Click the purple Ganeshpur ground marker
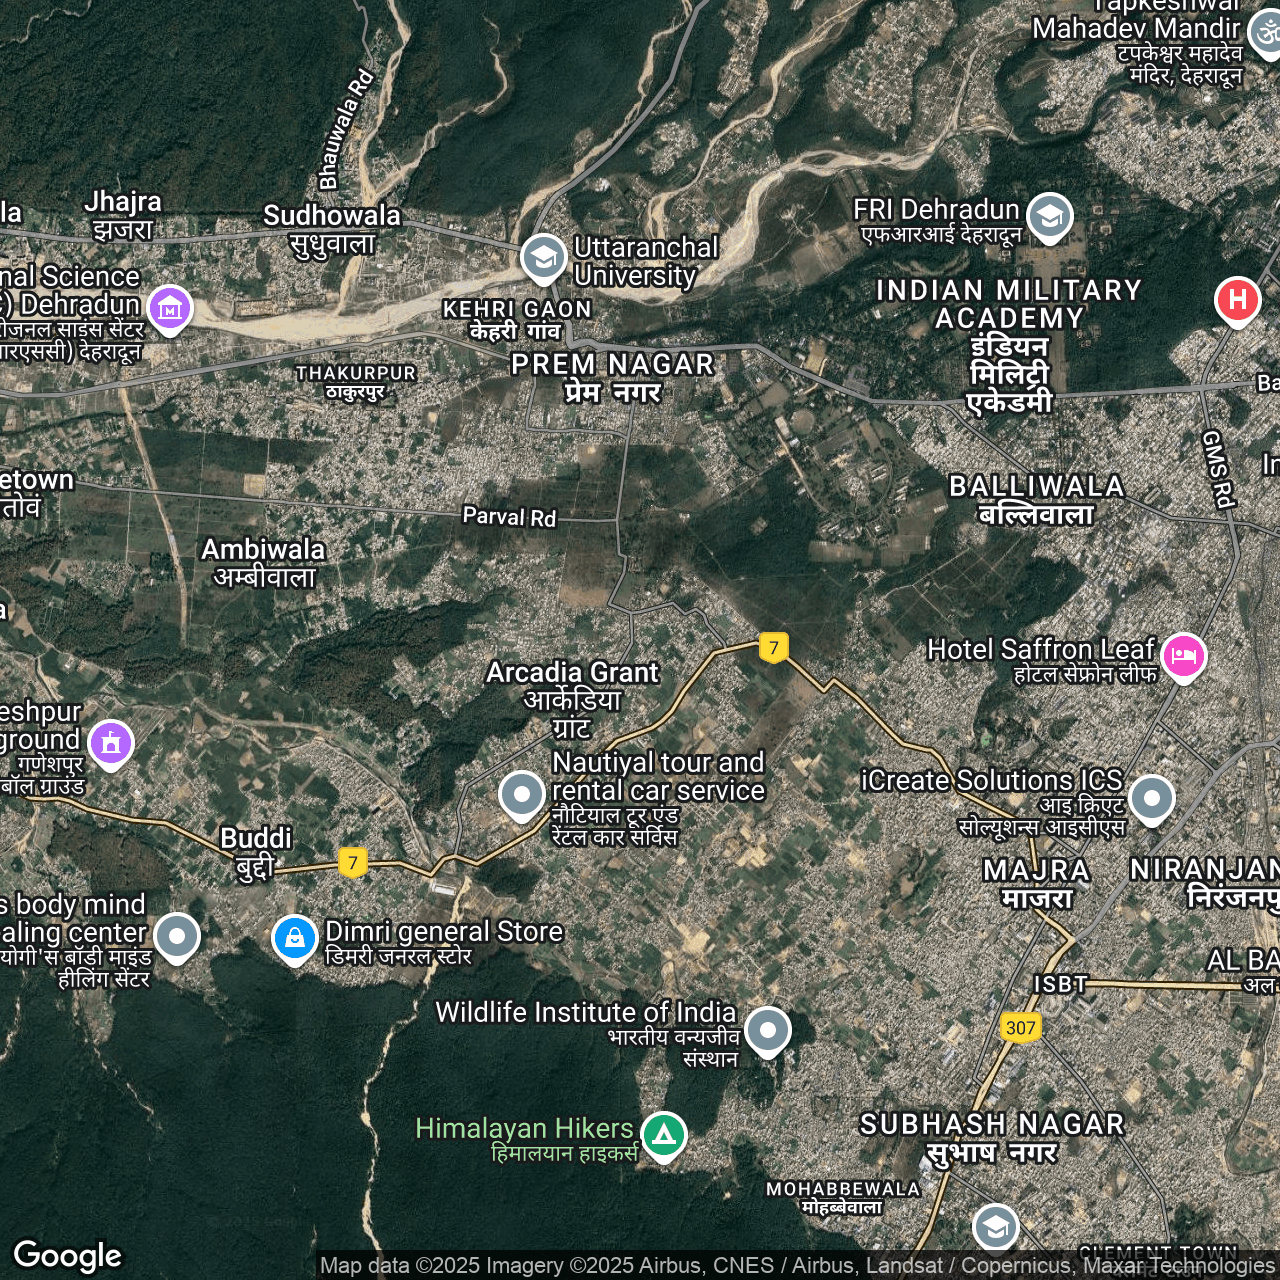Viewport: 1280px width, 1280px height. click(111, 743)
